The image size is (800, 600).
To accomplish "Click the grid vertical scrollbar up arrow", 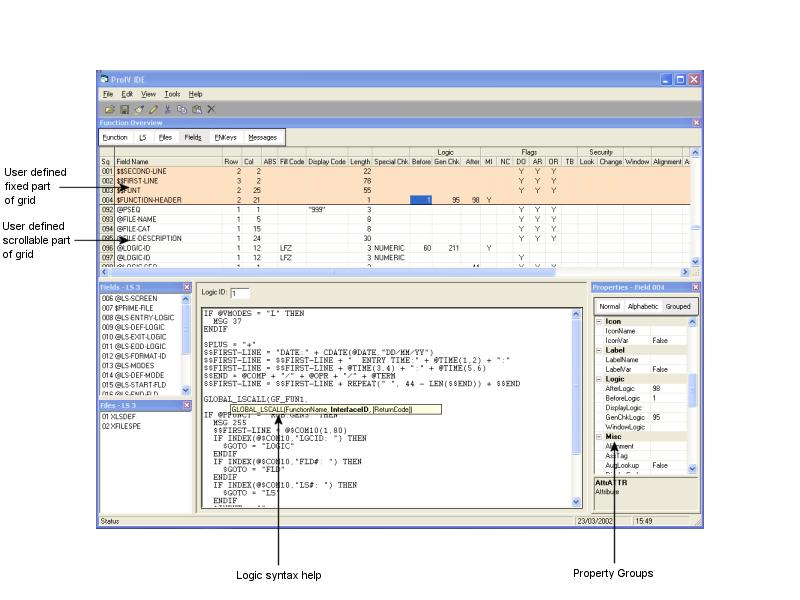I will coord(695,153).
